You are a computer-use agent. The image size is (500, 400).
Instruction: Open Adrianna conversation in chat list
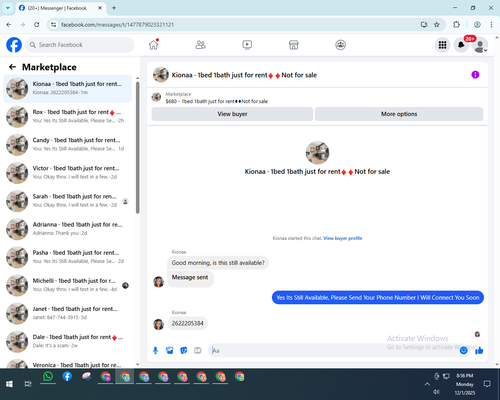click(67, 229)
